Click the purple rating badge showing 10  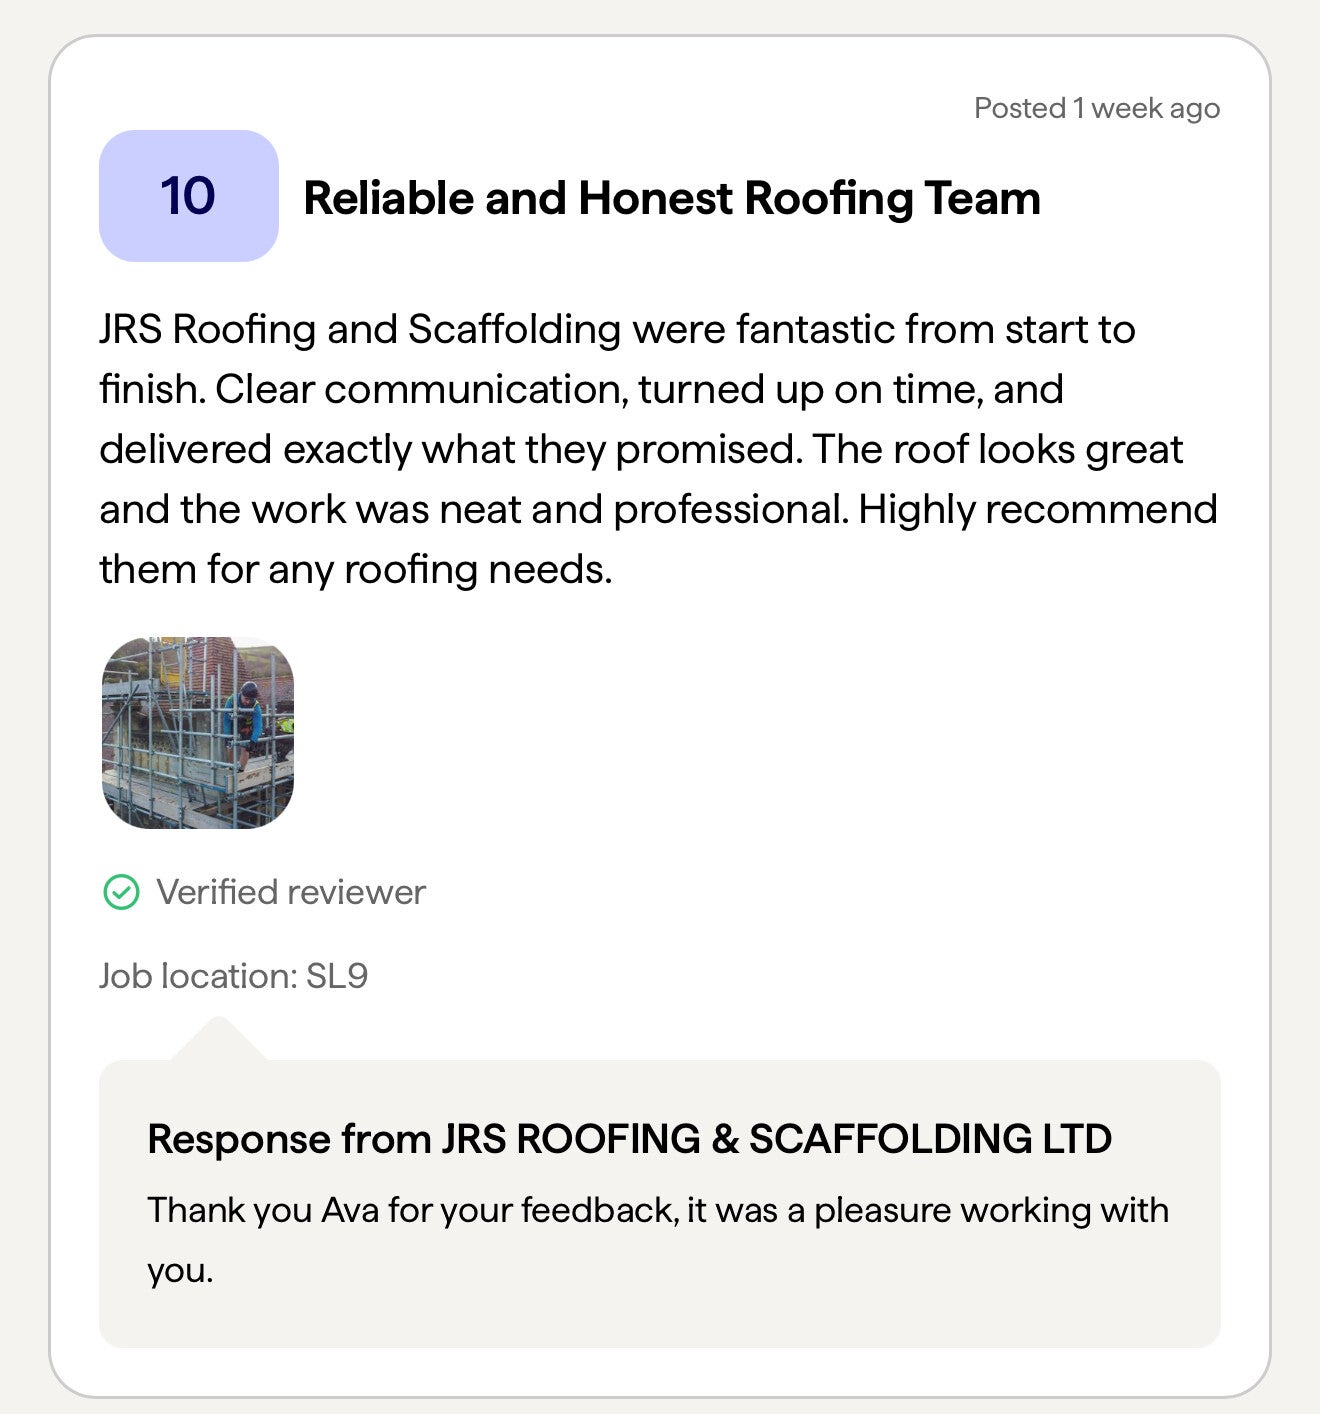coord(188,196)
